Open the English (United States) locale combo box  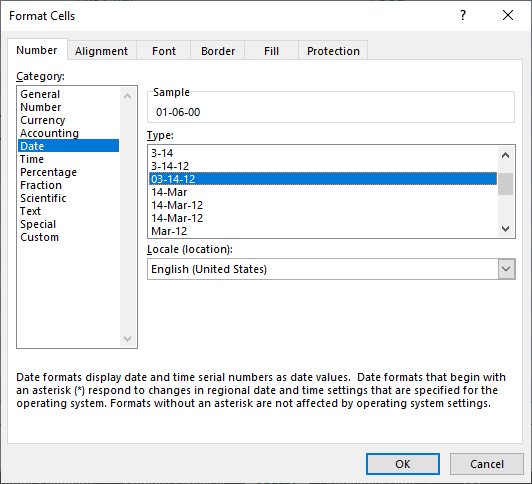(331, 269)
